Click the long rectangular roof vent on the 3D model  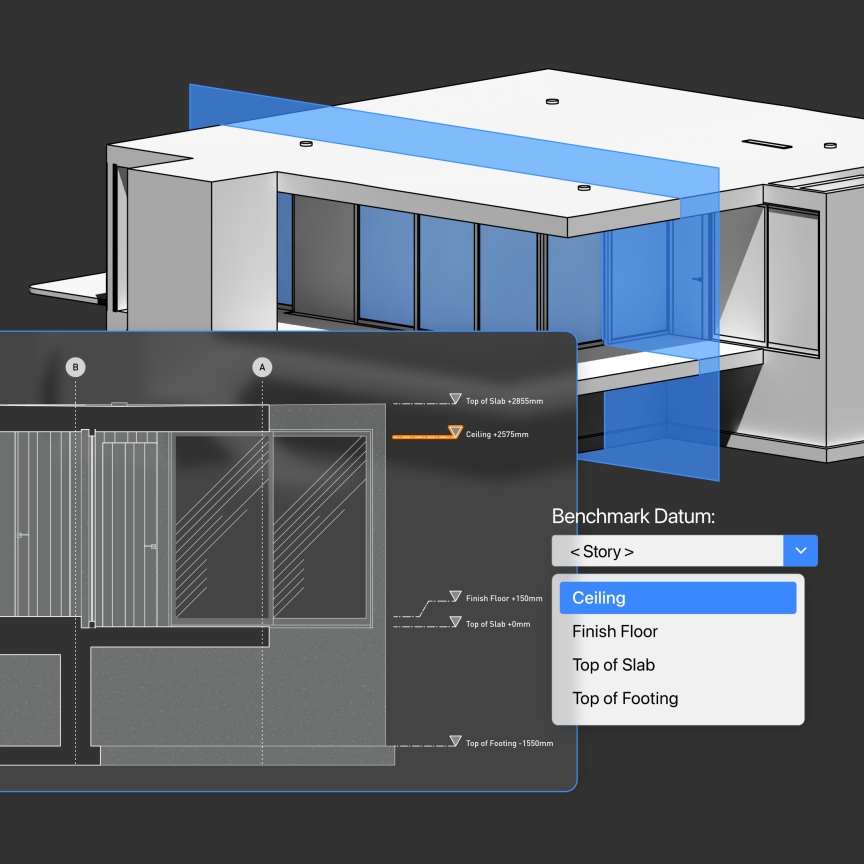(767, 144)
